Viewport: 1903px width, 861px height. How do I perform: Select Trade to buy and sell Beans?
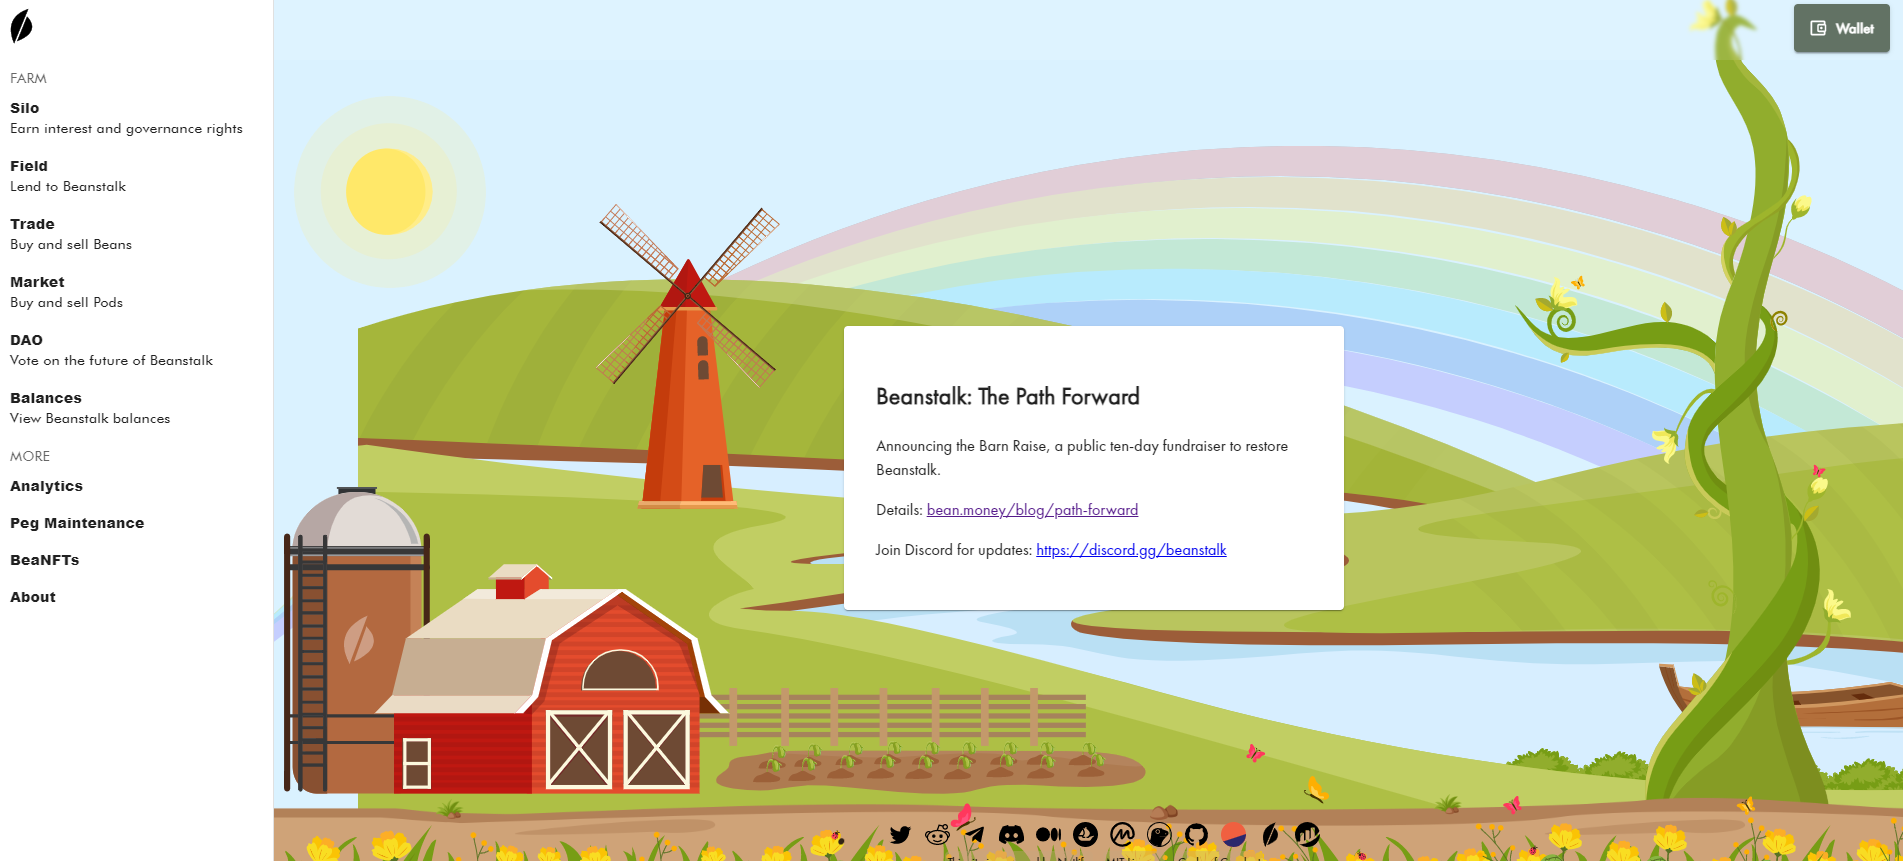(x=32, y=224)
